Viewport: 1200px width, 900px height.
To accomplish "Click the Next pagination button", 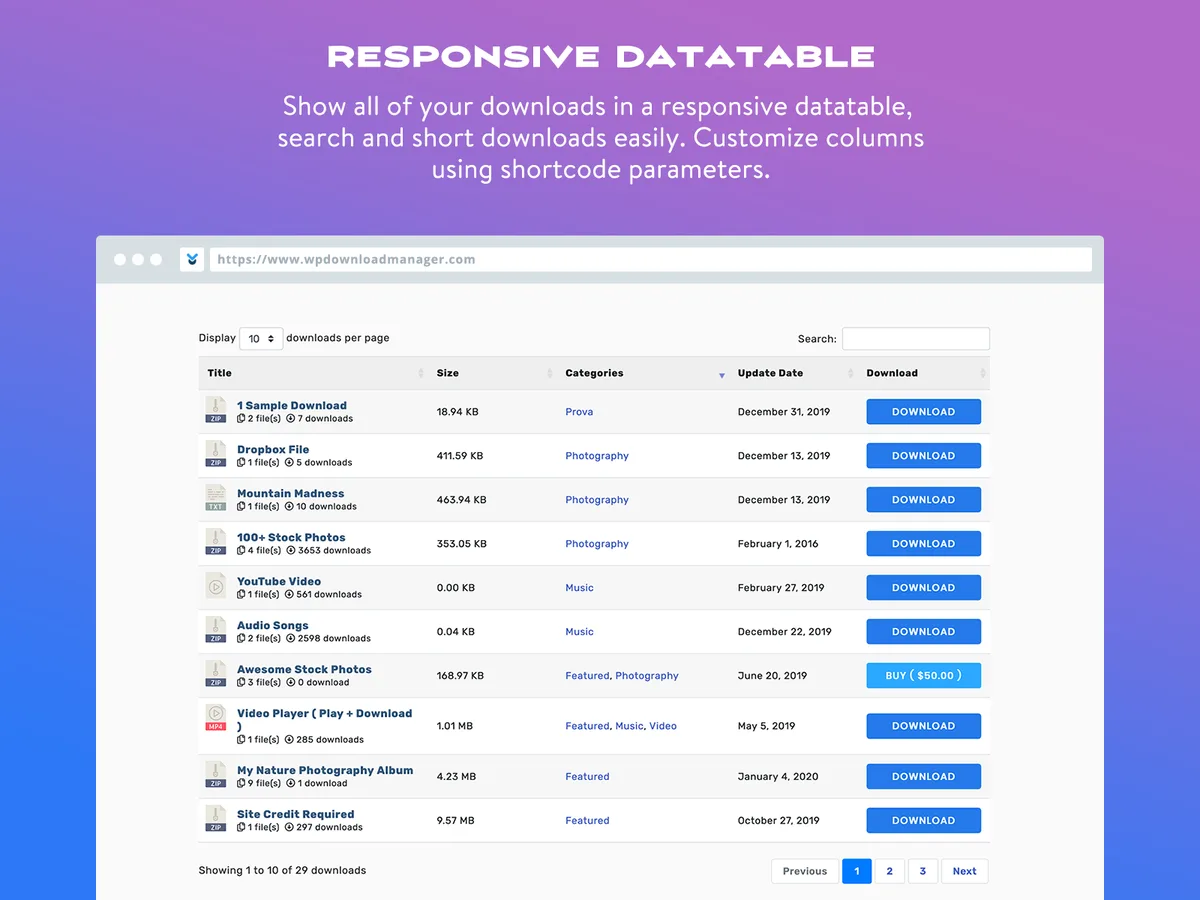I will click(964, 871).
